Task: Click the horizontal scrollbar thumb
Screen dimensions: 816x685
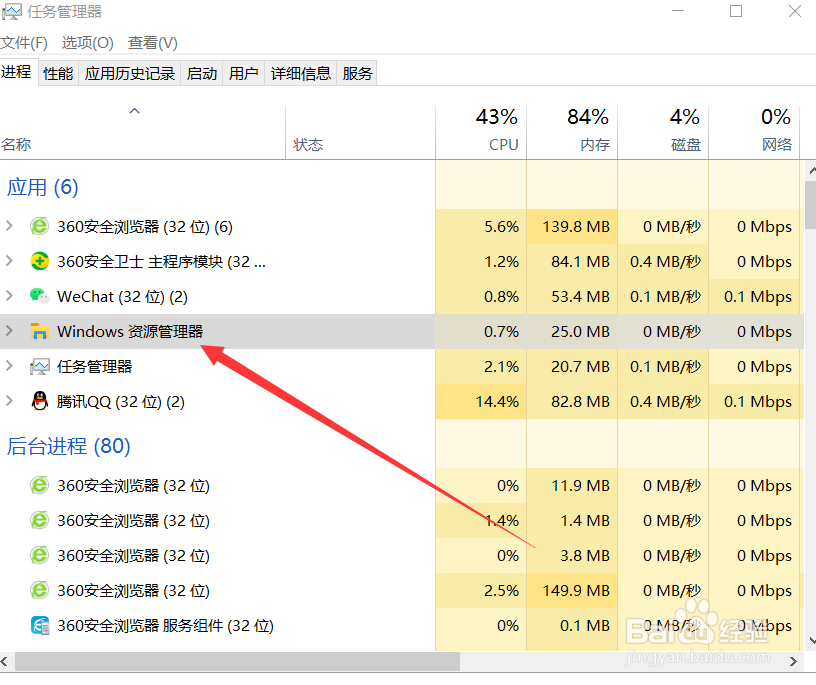Action: click(x=237, y=661)
